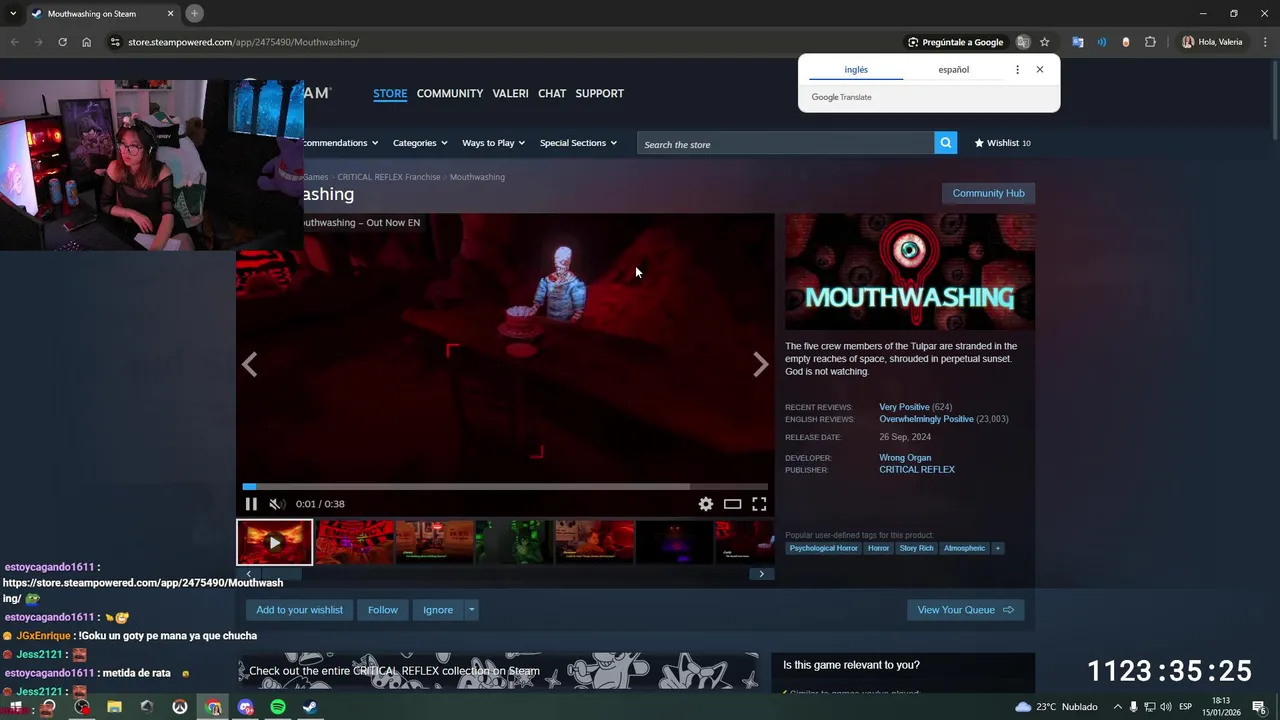Expand the Special Sections dropdown
1280x720 pixels.
pyautogui.click(x=578, y=143)
